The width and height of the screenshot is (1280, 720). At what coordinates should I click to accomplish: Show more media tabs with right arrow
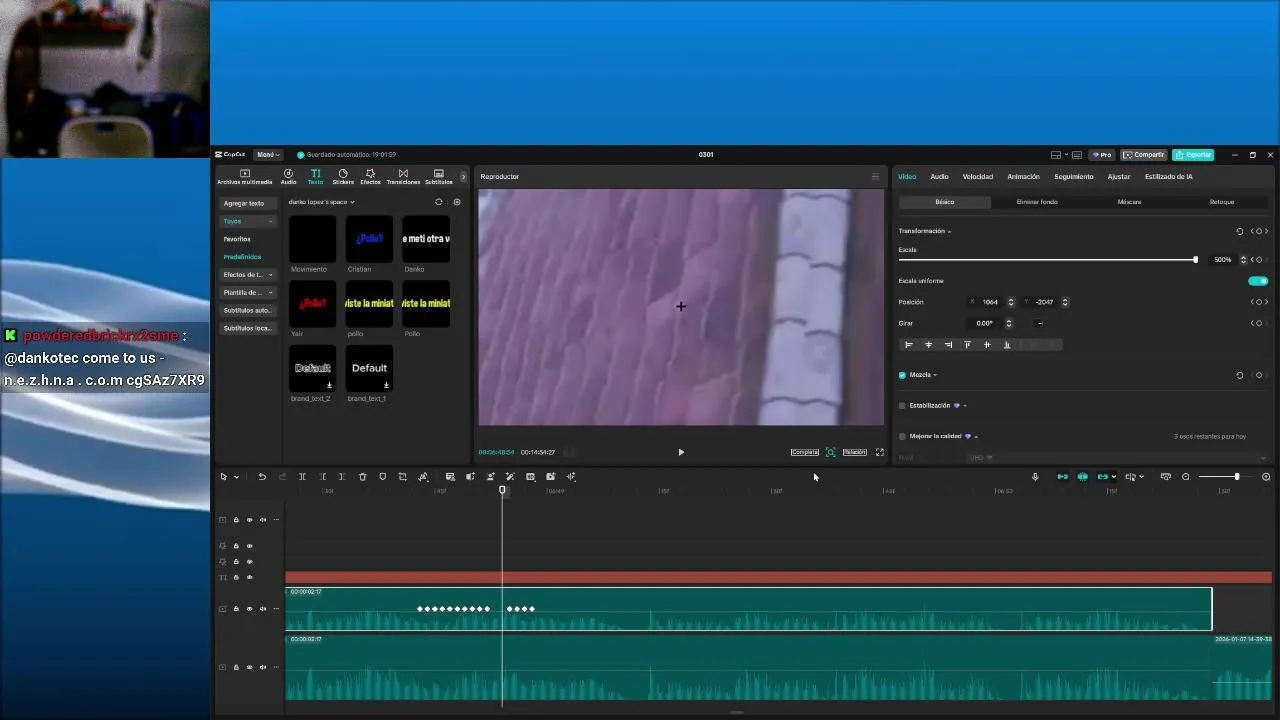pos(463,177)
